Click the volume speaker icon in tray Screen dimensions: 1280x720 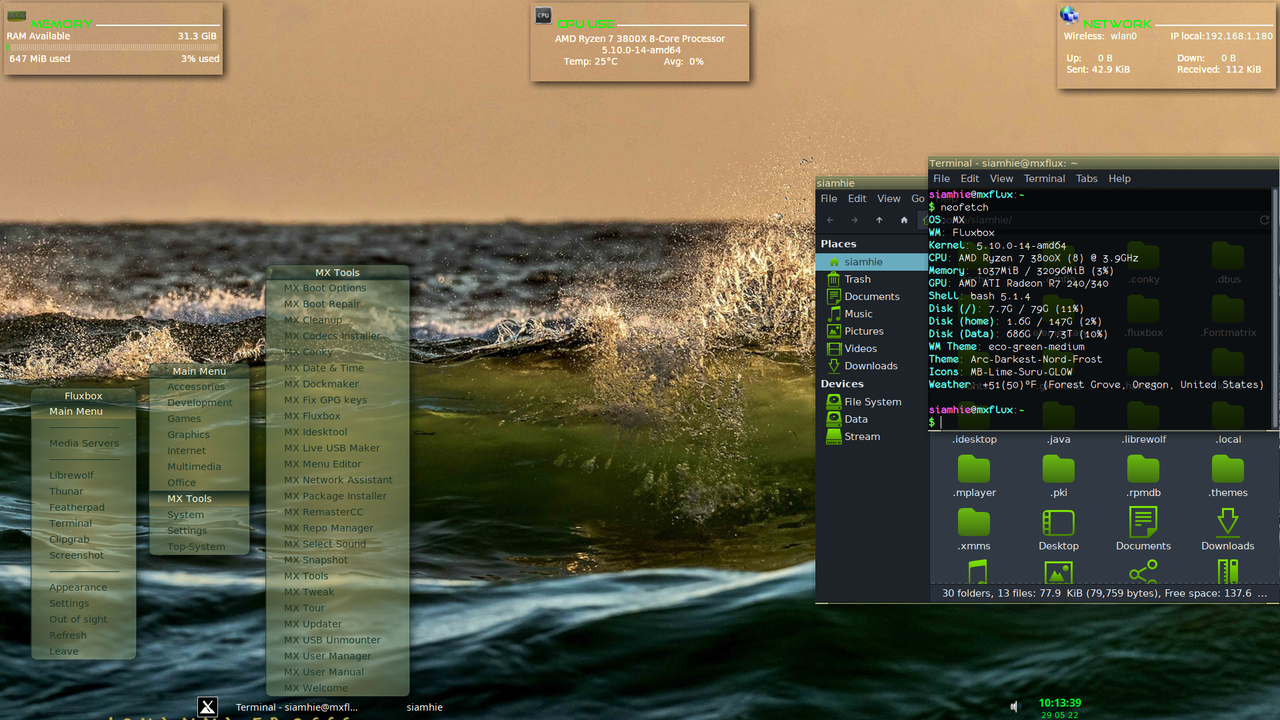(x=1015, y=706)
